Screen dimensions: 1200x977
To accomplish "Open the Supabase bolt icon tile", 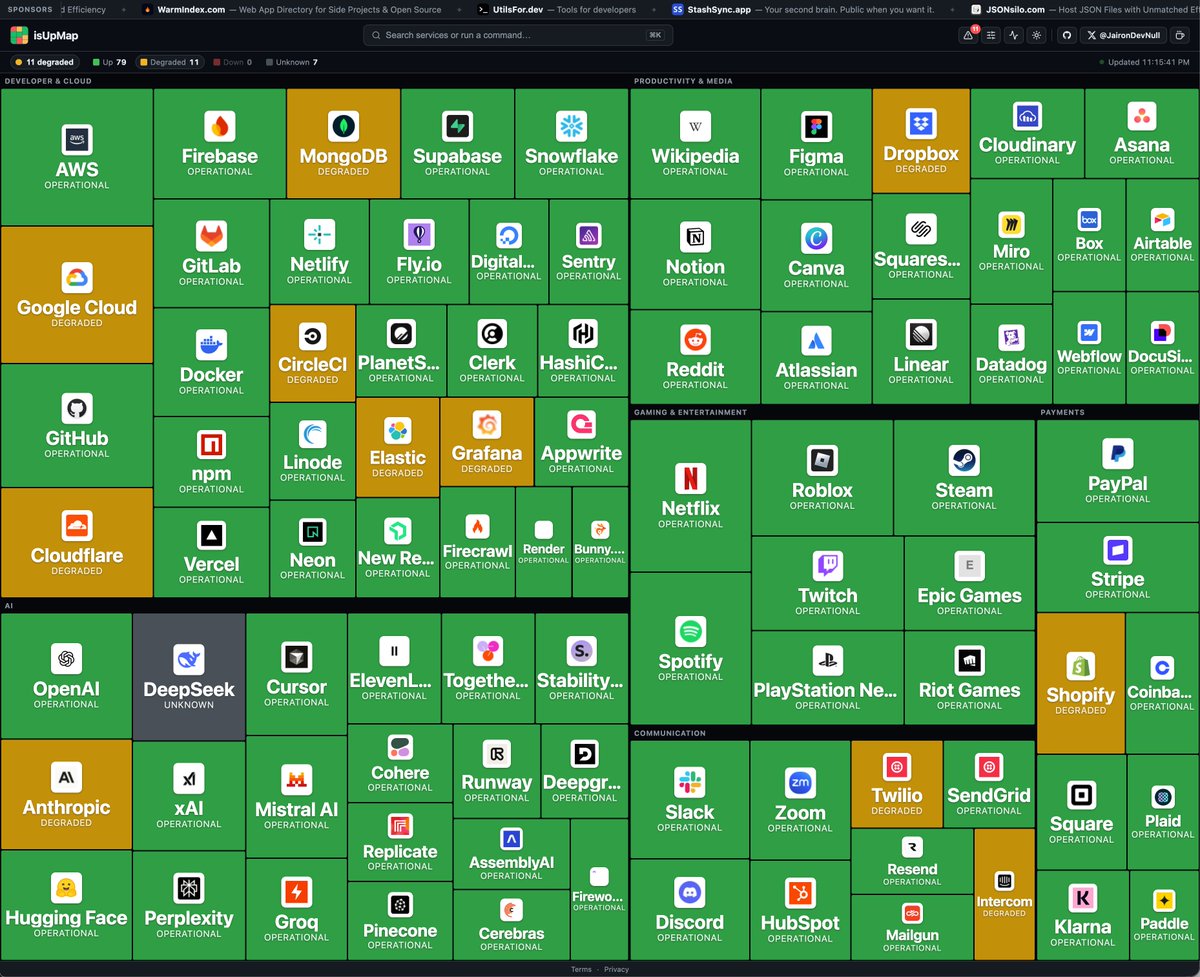I will [x=457, y=126].
